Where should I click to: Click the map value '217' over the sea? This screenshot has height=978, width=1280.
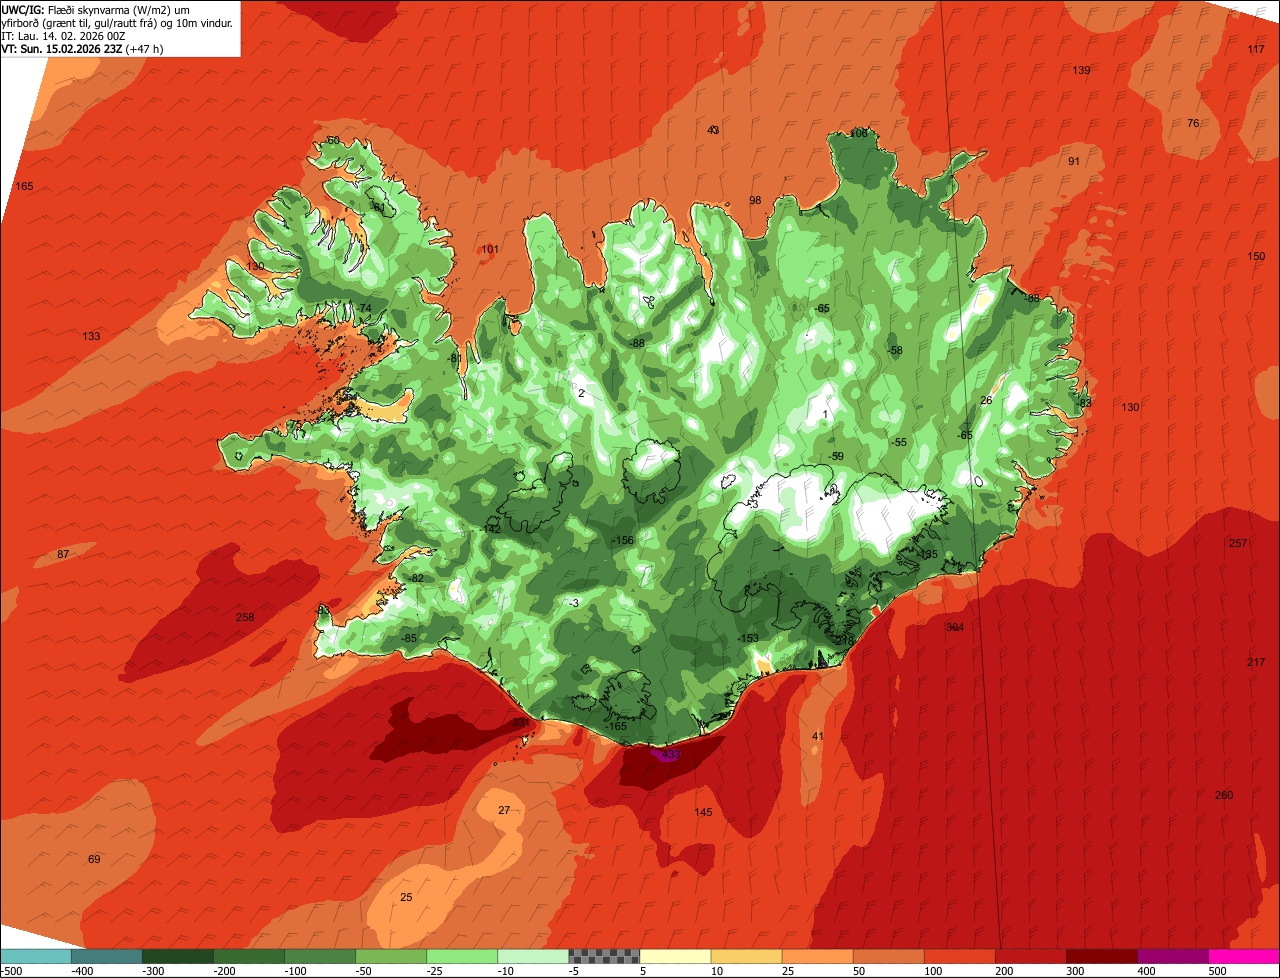click(x=1256, y=662)
